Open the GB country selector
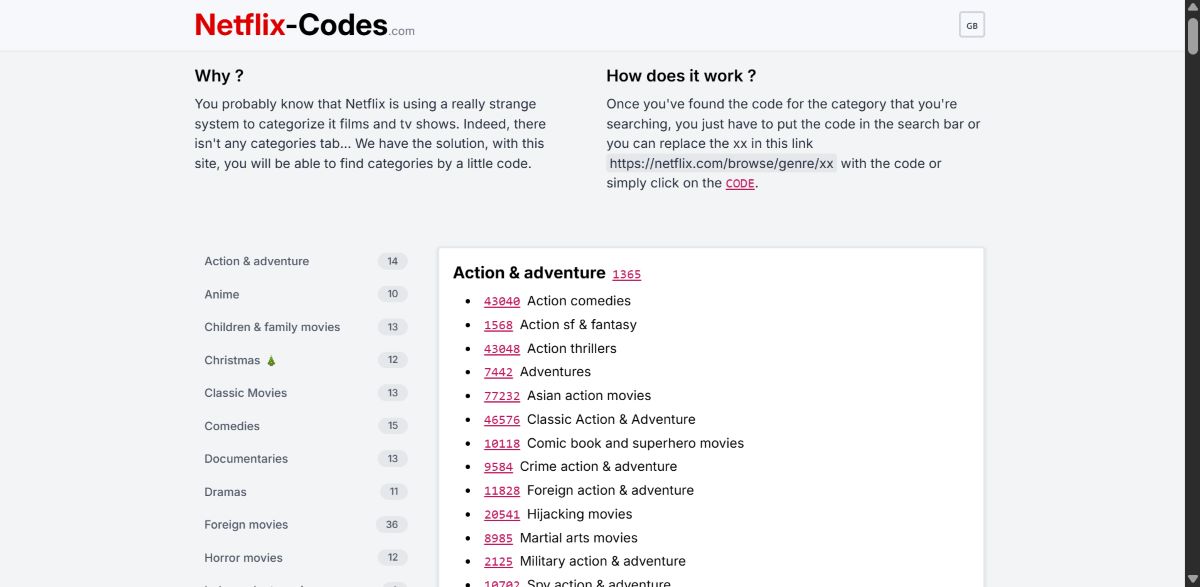1200x587 pixels. (x=971, y=24)
